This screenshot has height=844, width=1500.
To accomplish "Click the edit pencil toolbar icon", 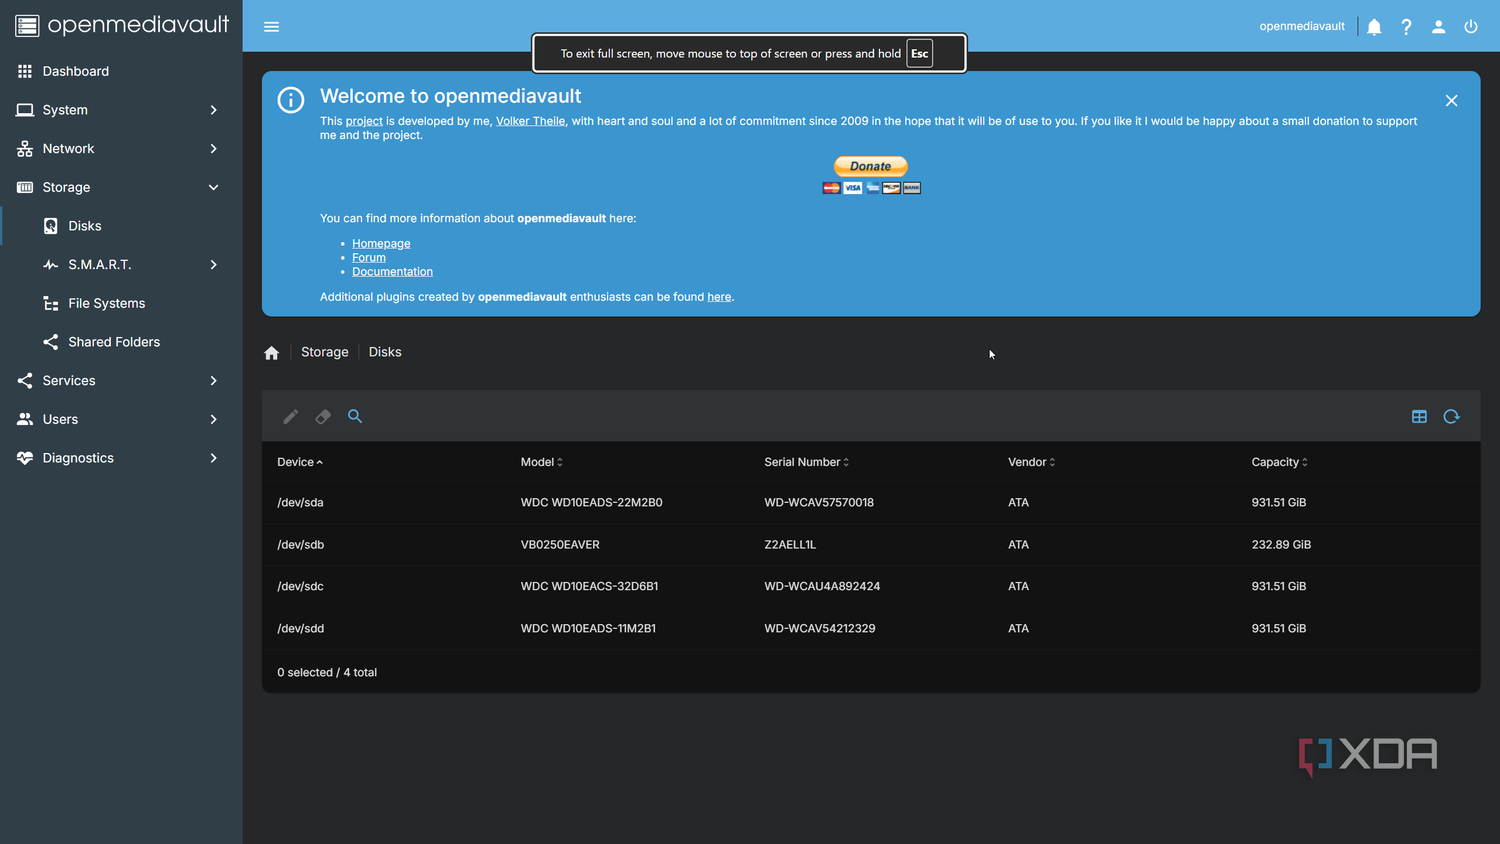I will pyautogui.click(x=291, y=416).
